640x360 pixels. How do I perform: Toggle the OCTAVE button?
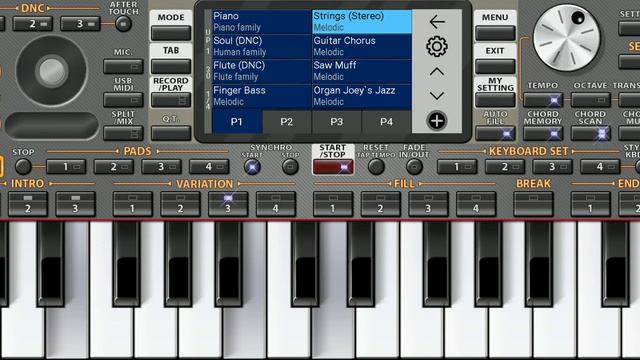tap(591, 100)
